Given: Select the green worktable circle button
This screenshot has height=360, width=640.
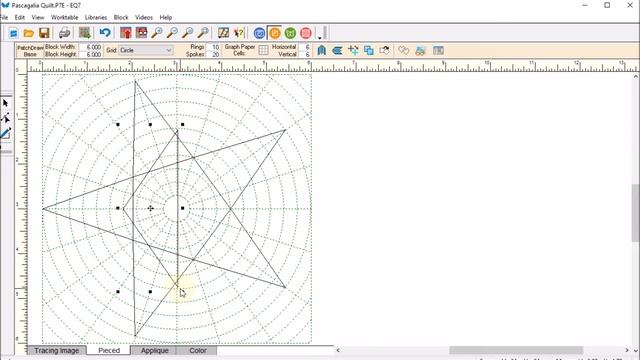Looking at the screenshot, I should coord(290,33).
